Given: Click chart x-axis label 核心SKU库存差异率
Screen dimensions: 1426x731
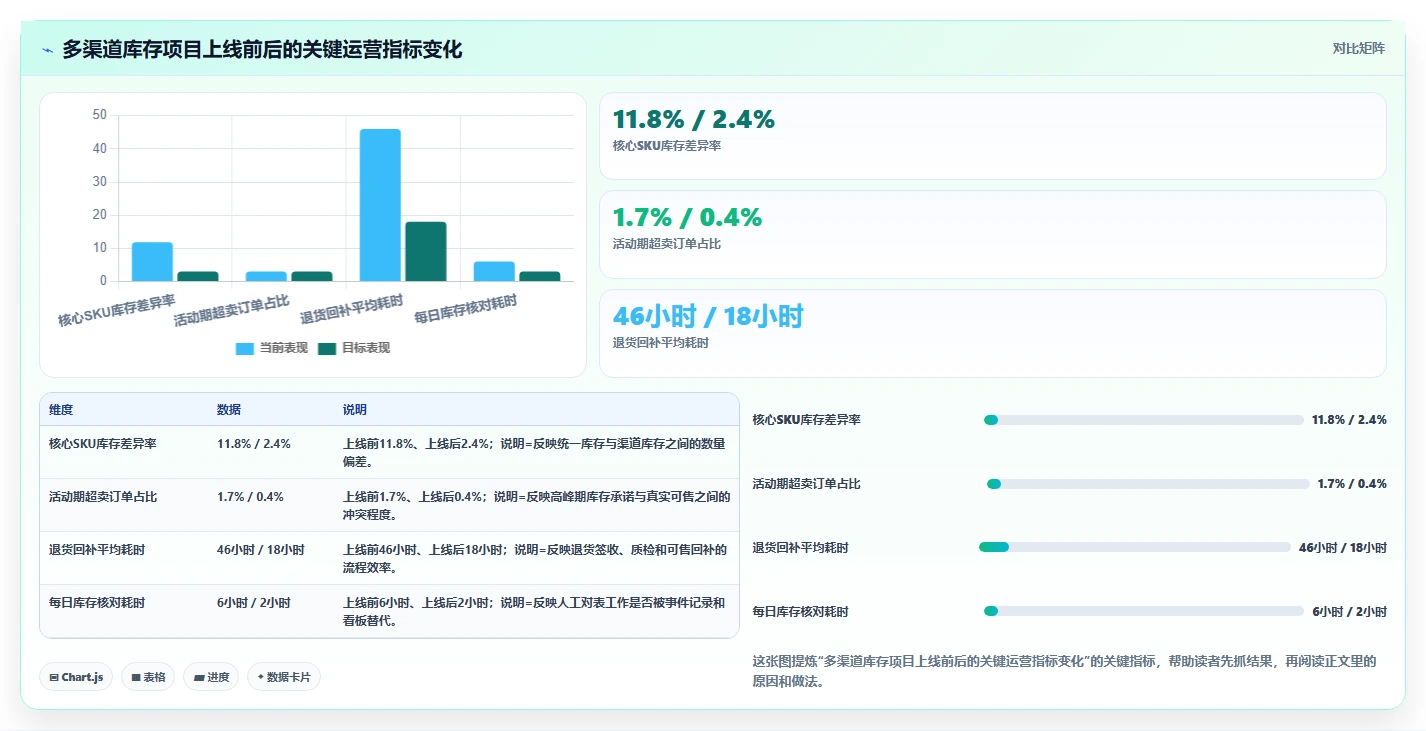Looking at the screenshot, I should point(117,310).
